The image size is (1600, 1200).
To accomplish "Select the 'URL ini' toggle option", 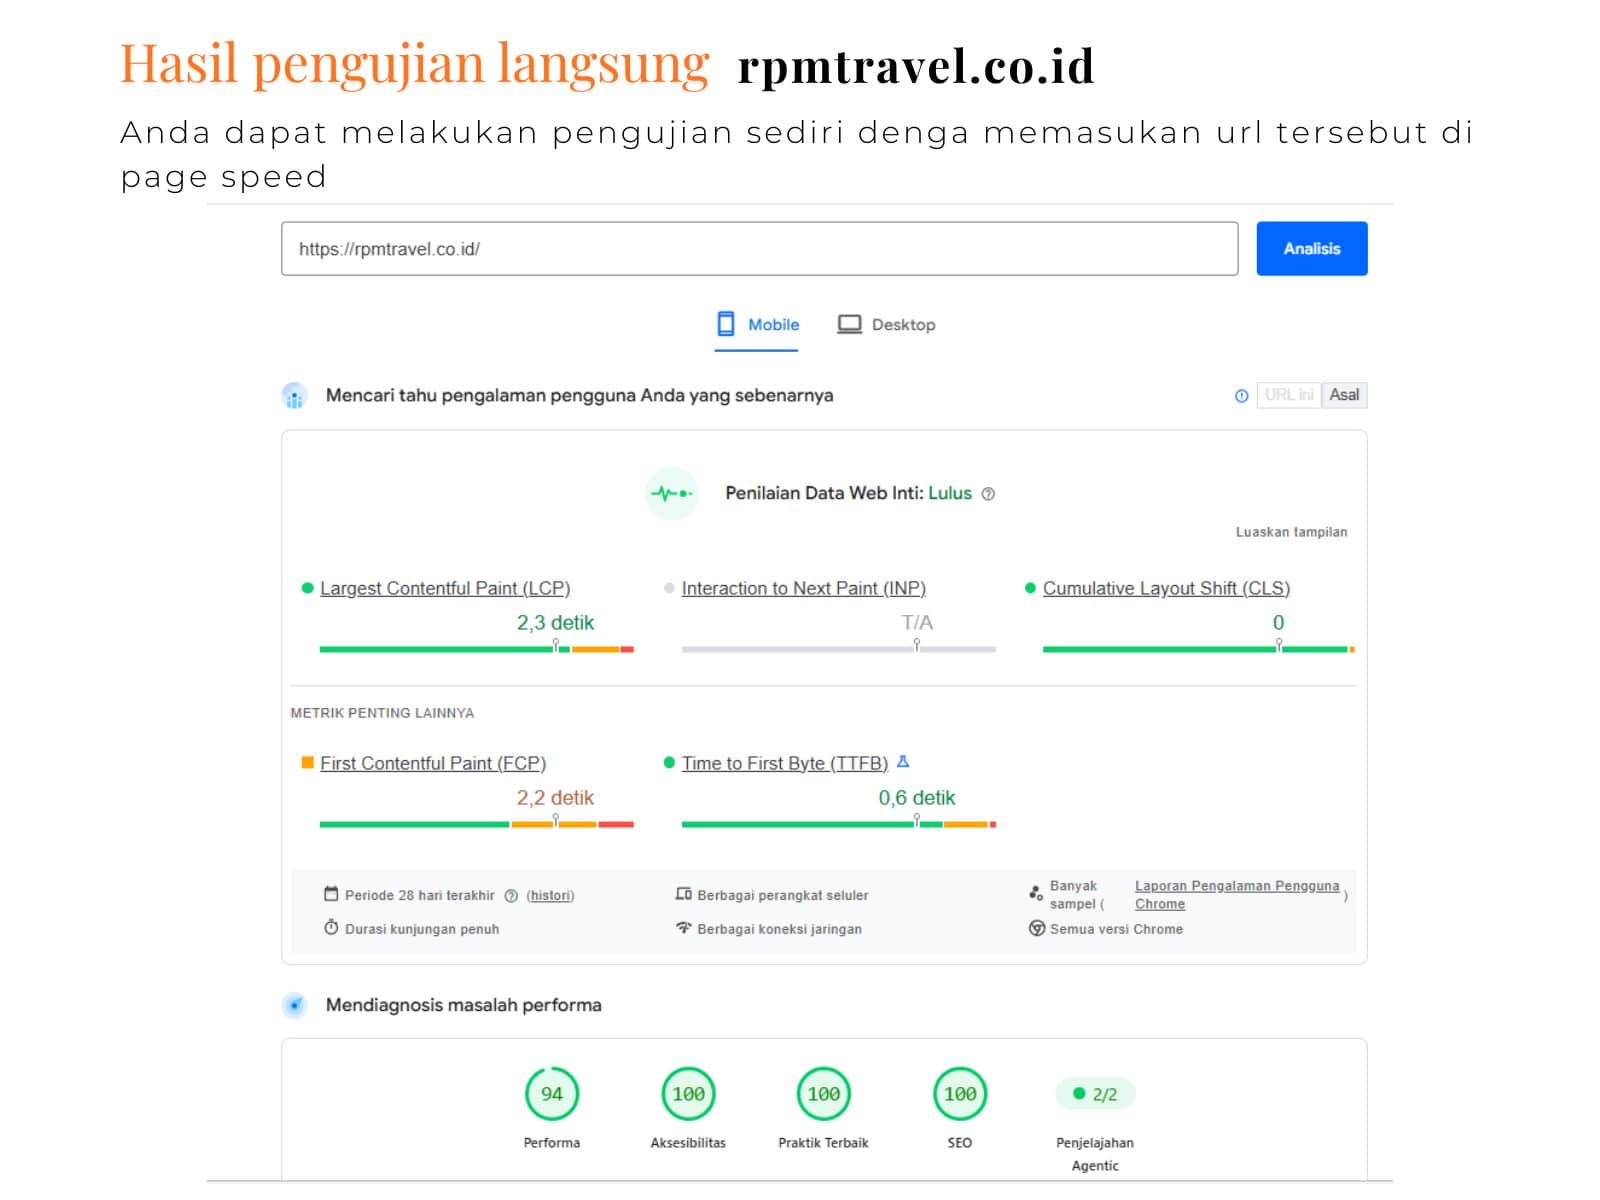I will click(x=1288, y=395).
